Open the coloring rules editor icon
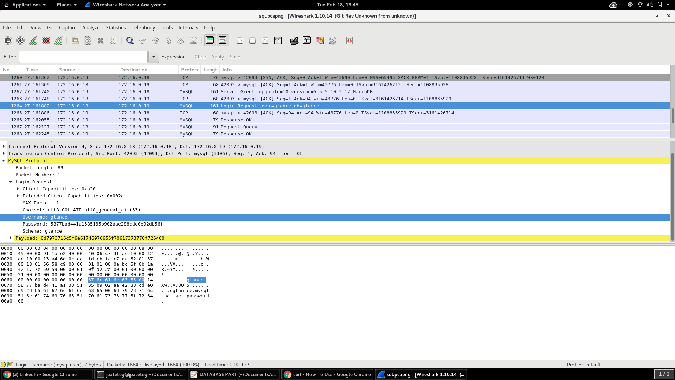Screen dimensions: 675x380 pos(320,40)
